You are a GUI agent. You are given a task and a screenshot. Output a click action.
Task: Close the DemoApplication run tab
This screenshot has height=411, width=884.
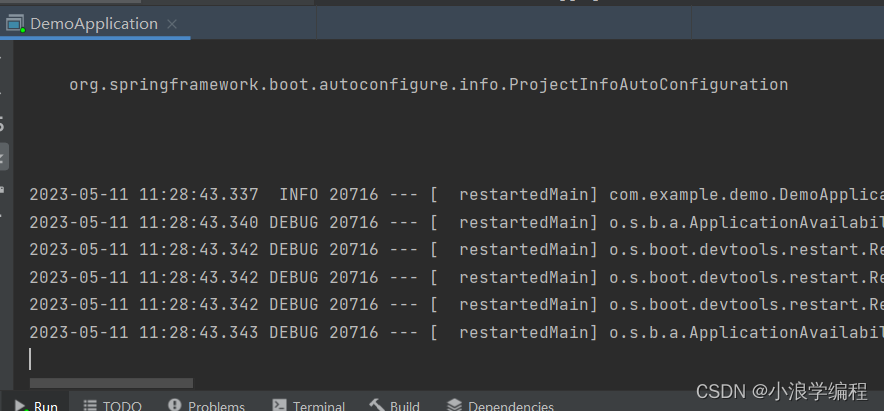[x=172, y=24]
